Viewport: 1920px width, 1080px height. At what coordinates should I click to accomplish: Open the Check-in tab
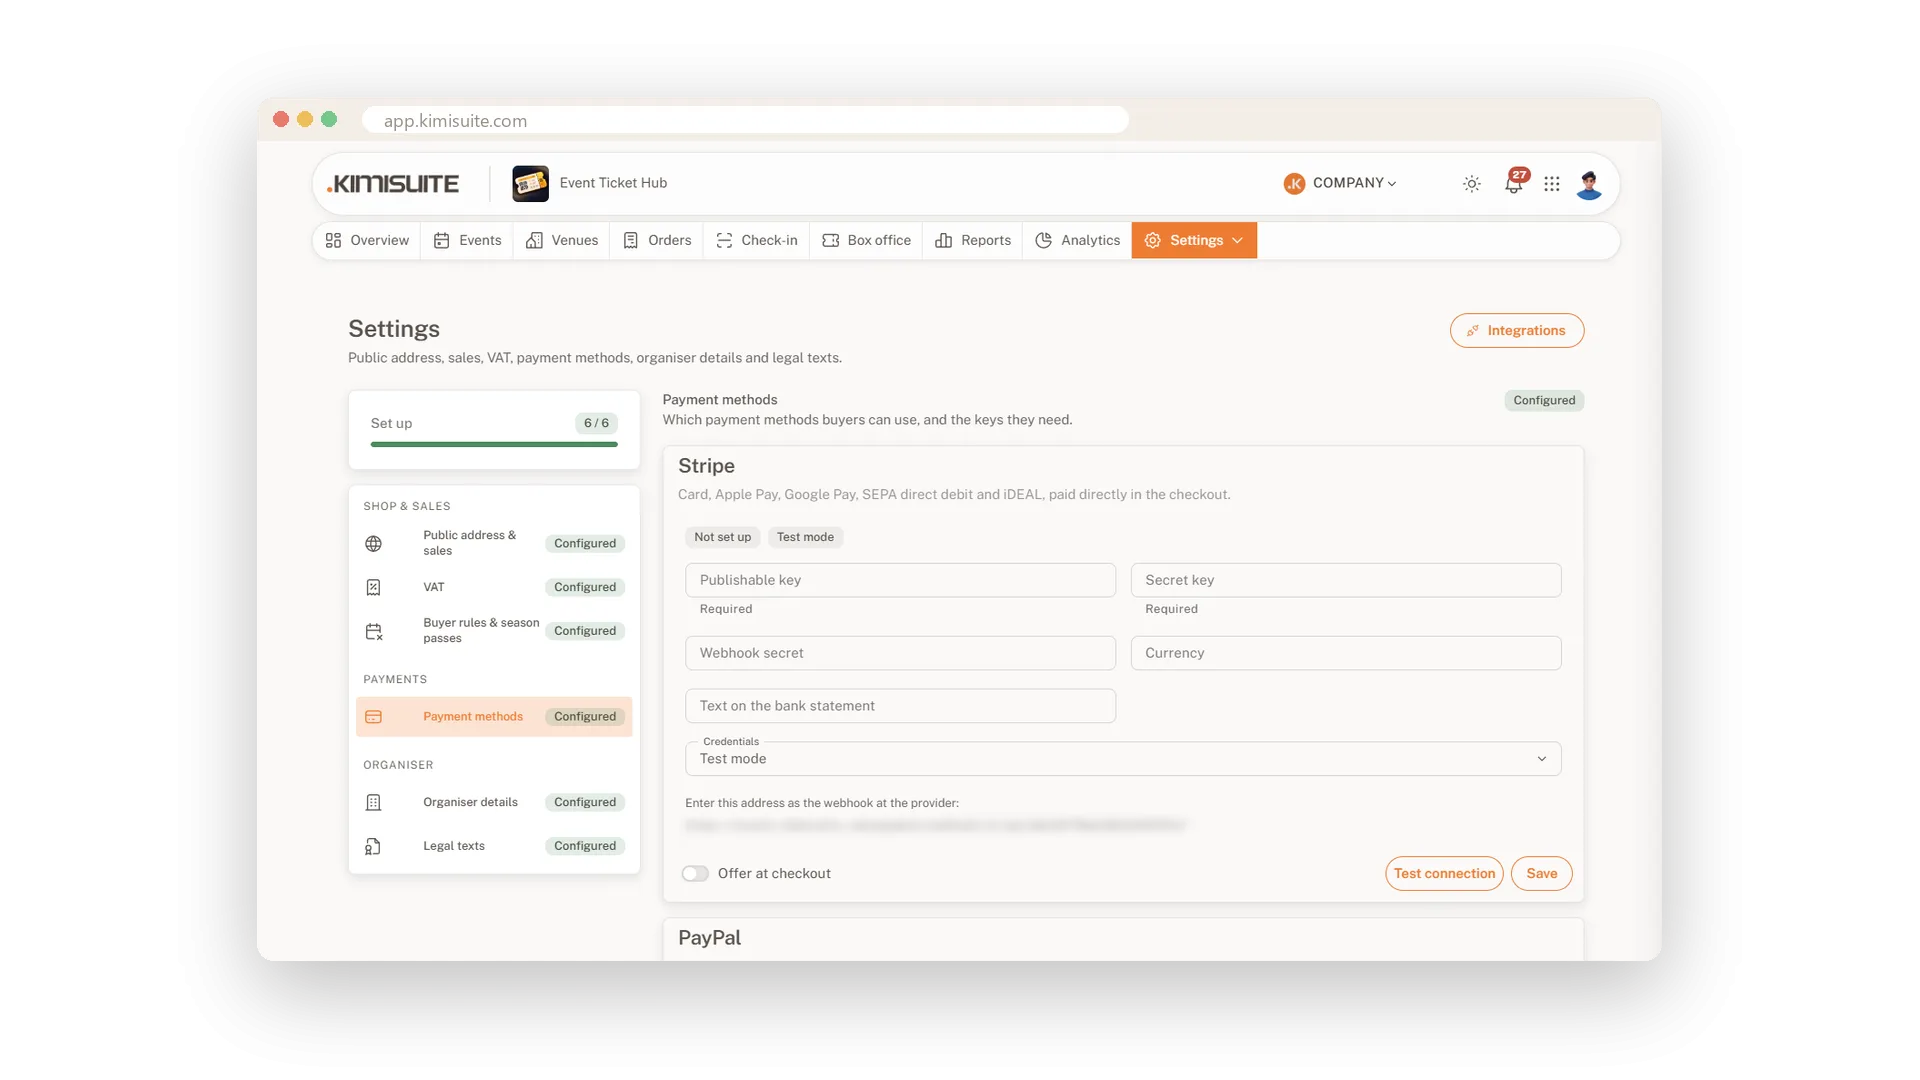click(x=756, y=240)
